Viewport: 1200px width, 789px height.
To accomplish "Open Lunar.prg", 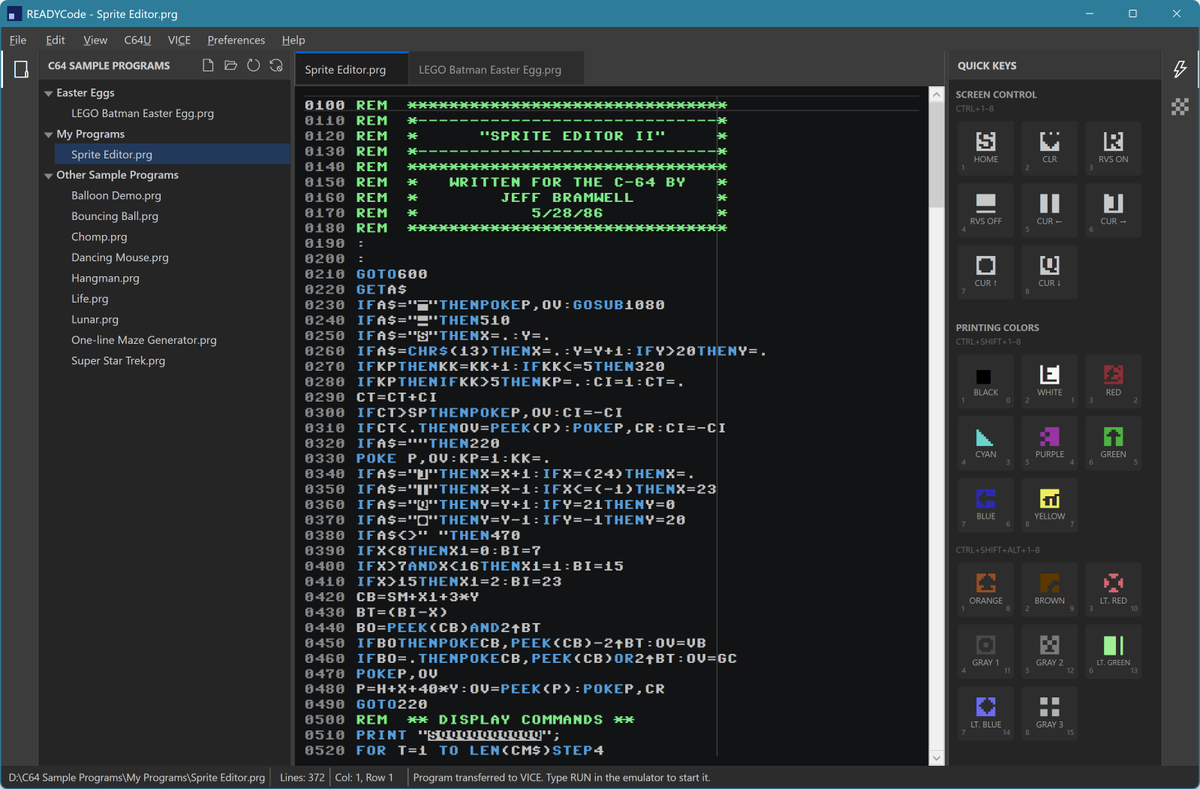I will pos(95,320).
